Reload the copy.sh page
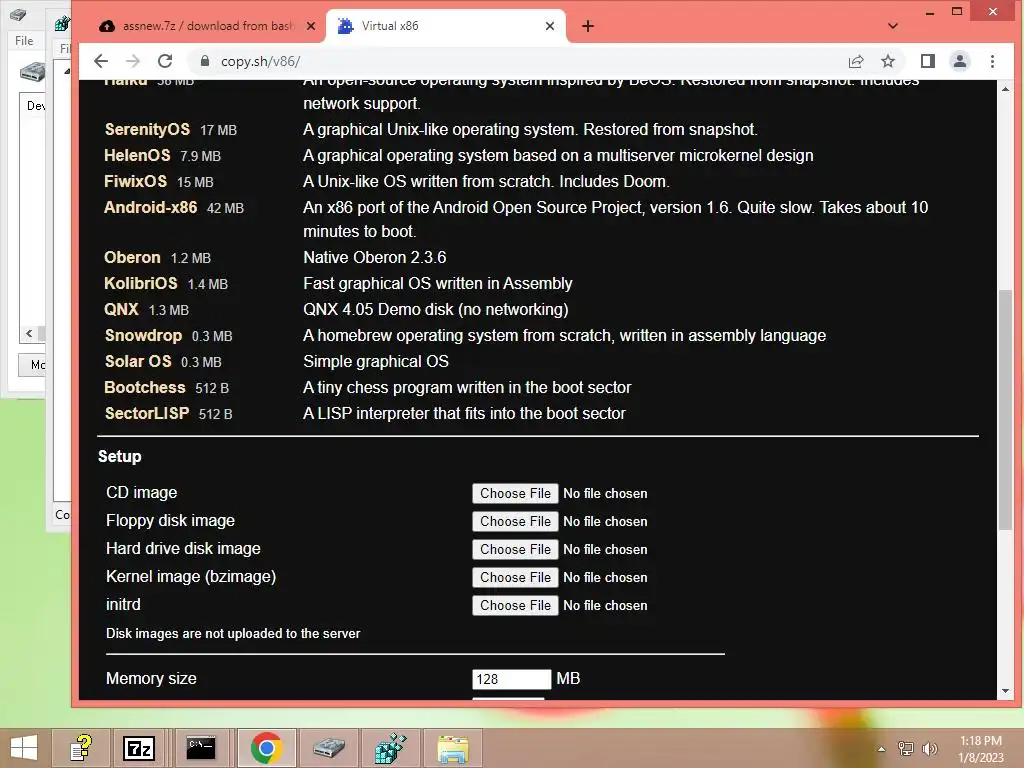 (x=165, y=61)
